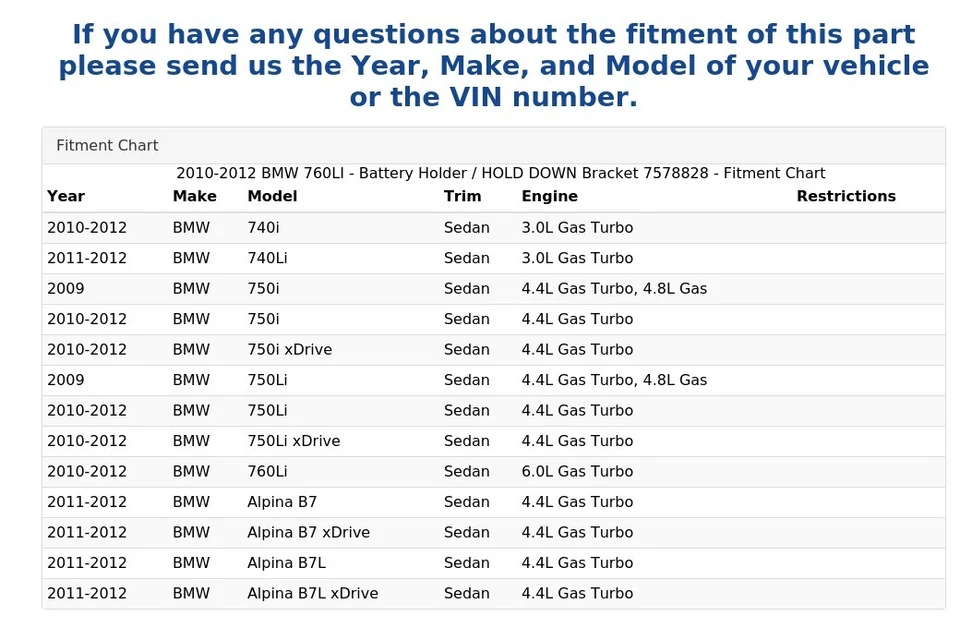
Task: Click the table caption about 760LI Battery Holder
Action: point(500,173)
